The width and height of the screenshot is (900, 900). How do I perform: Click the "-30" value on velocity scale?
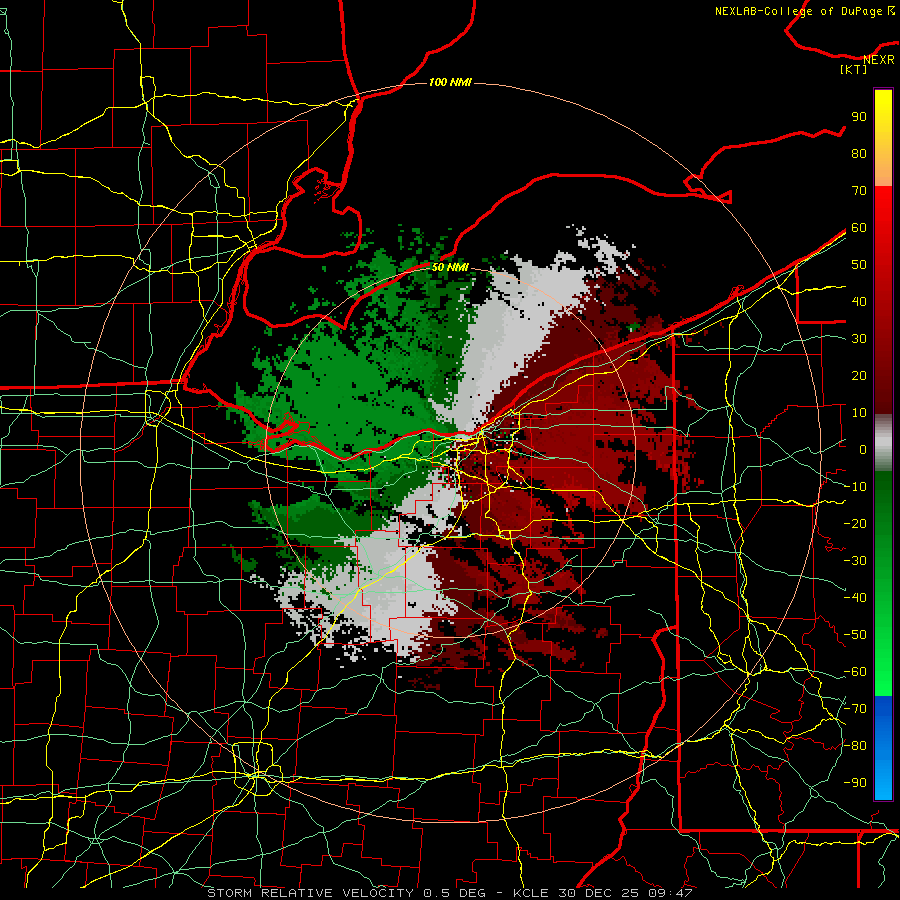(x=855, y=561)
